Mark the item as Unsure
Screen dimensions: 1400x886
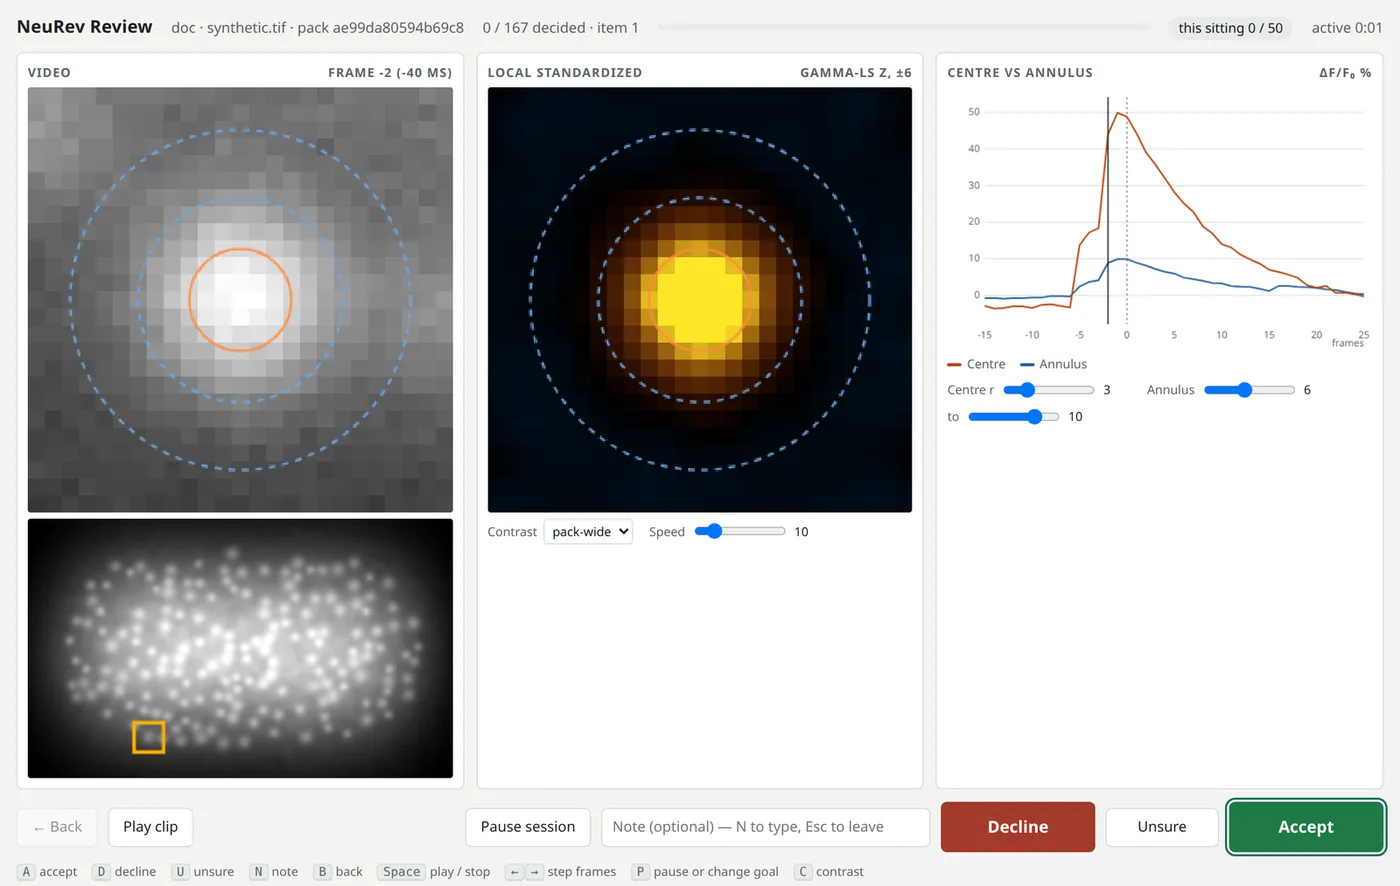click(x=1162, y=827)
